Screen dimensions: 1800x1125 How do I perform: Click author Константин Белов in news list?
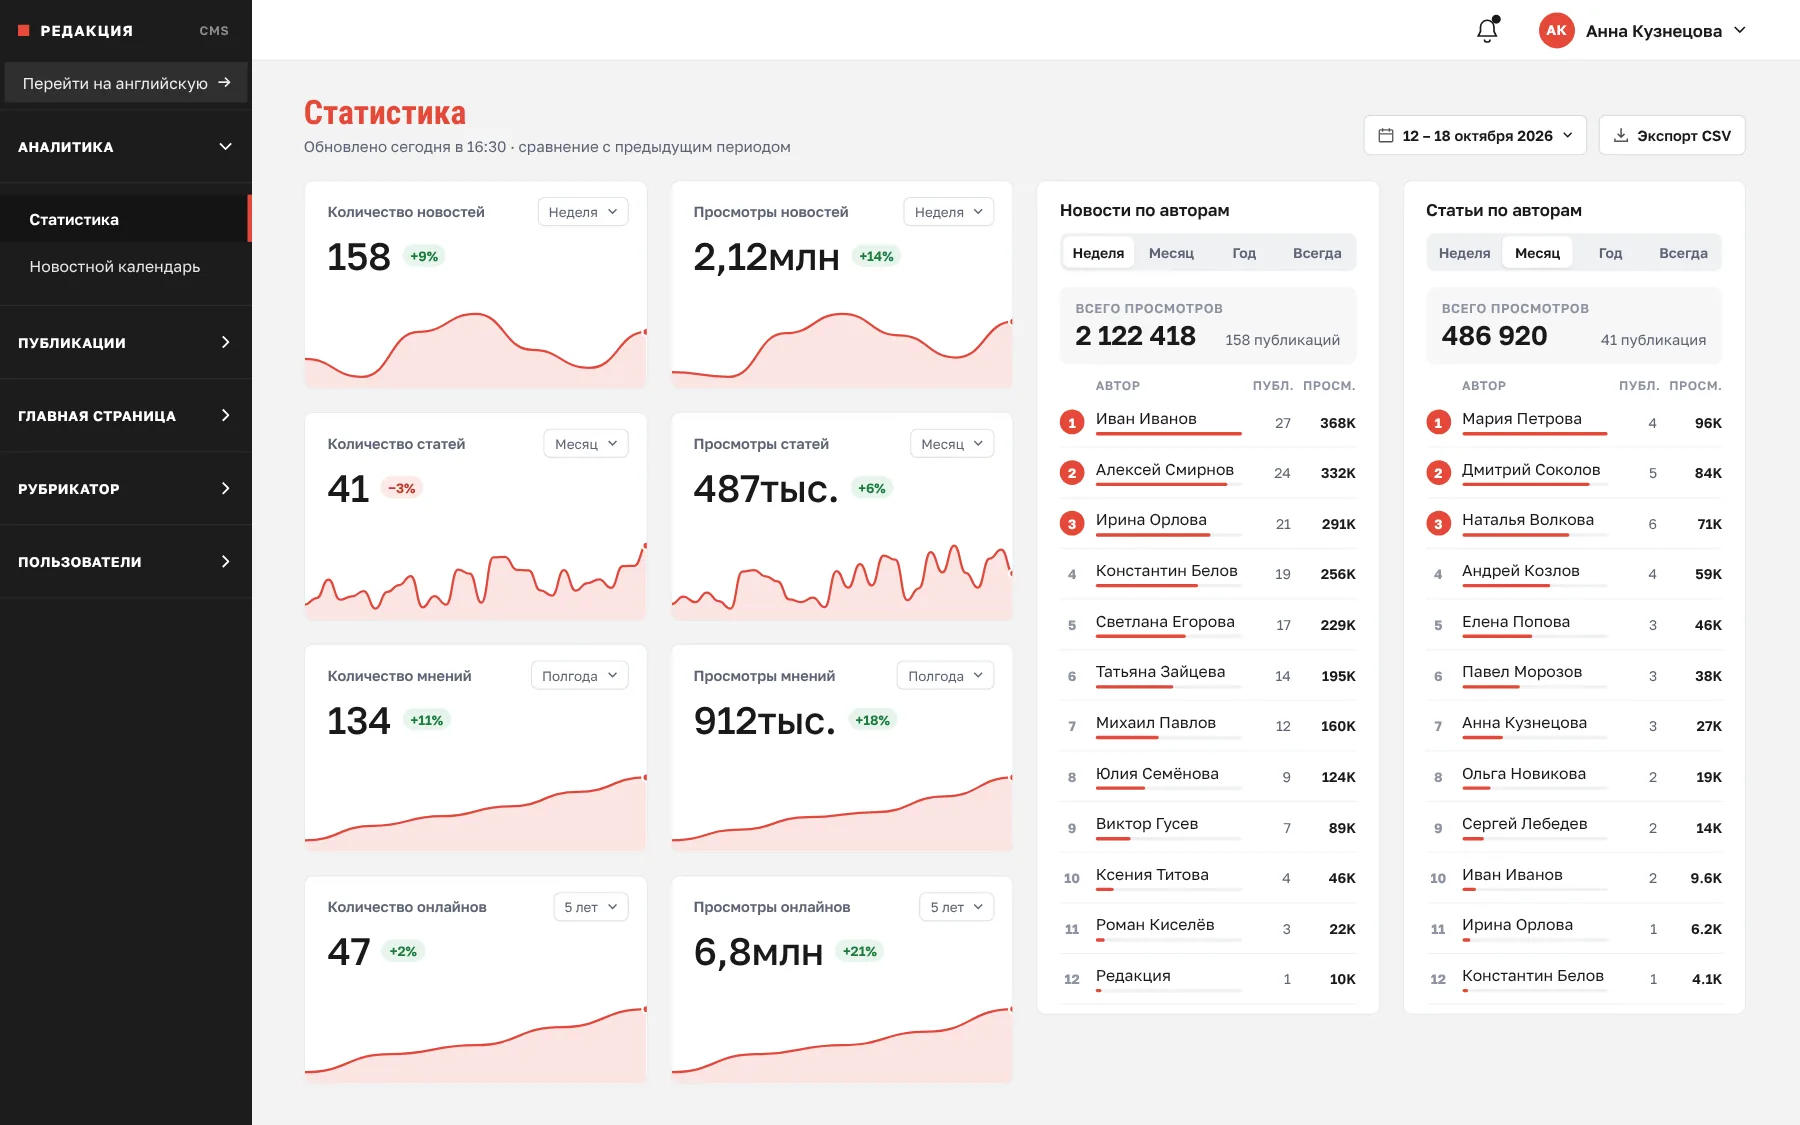pos(1166,571)
